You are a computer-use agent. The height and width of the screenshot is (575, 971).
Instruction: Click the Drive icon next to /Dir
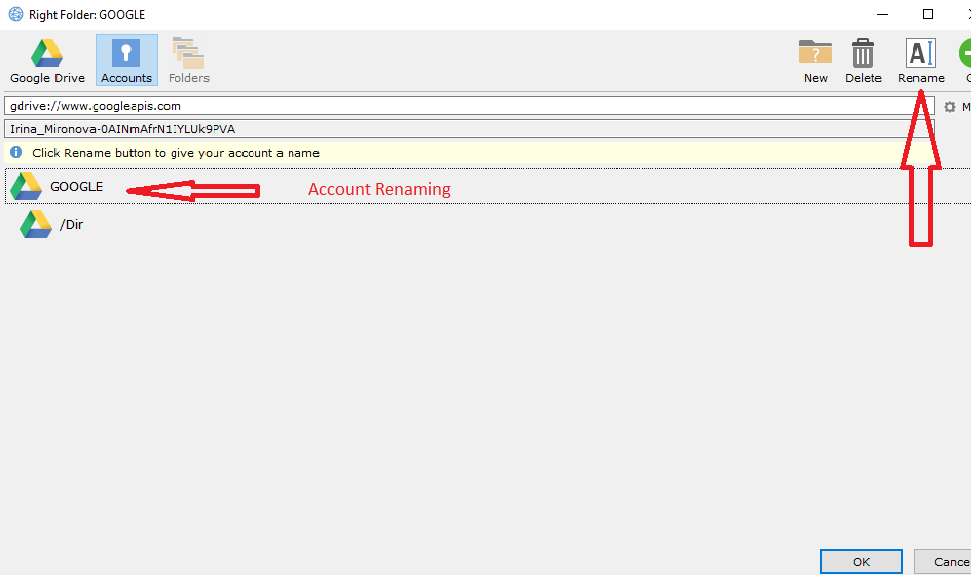pos(36,224)
